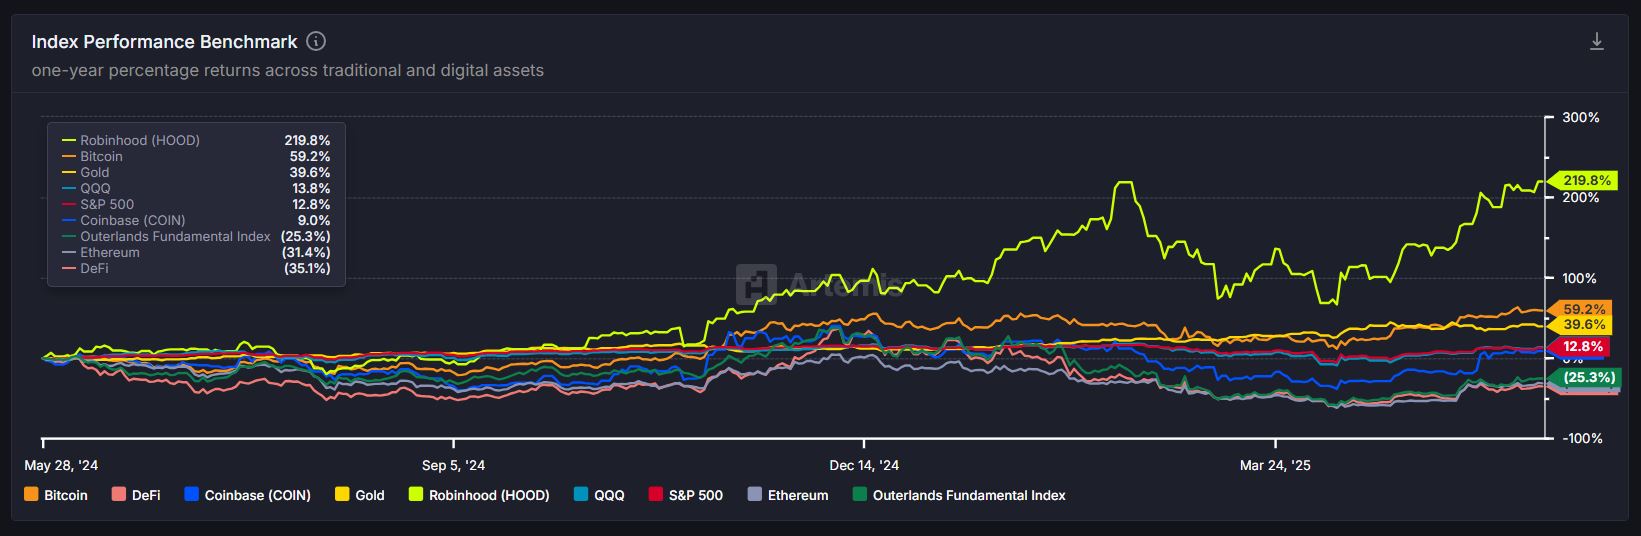Click DeFi row in the tooltip panel
Screen dimensions: 1641x536
click(x=196, y=269)
